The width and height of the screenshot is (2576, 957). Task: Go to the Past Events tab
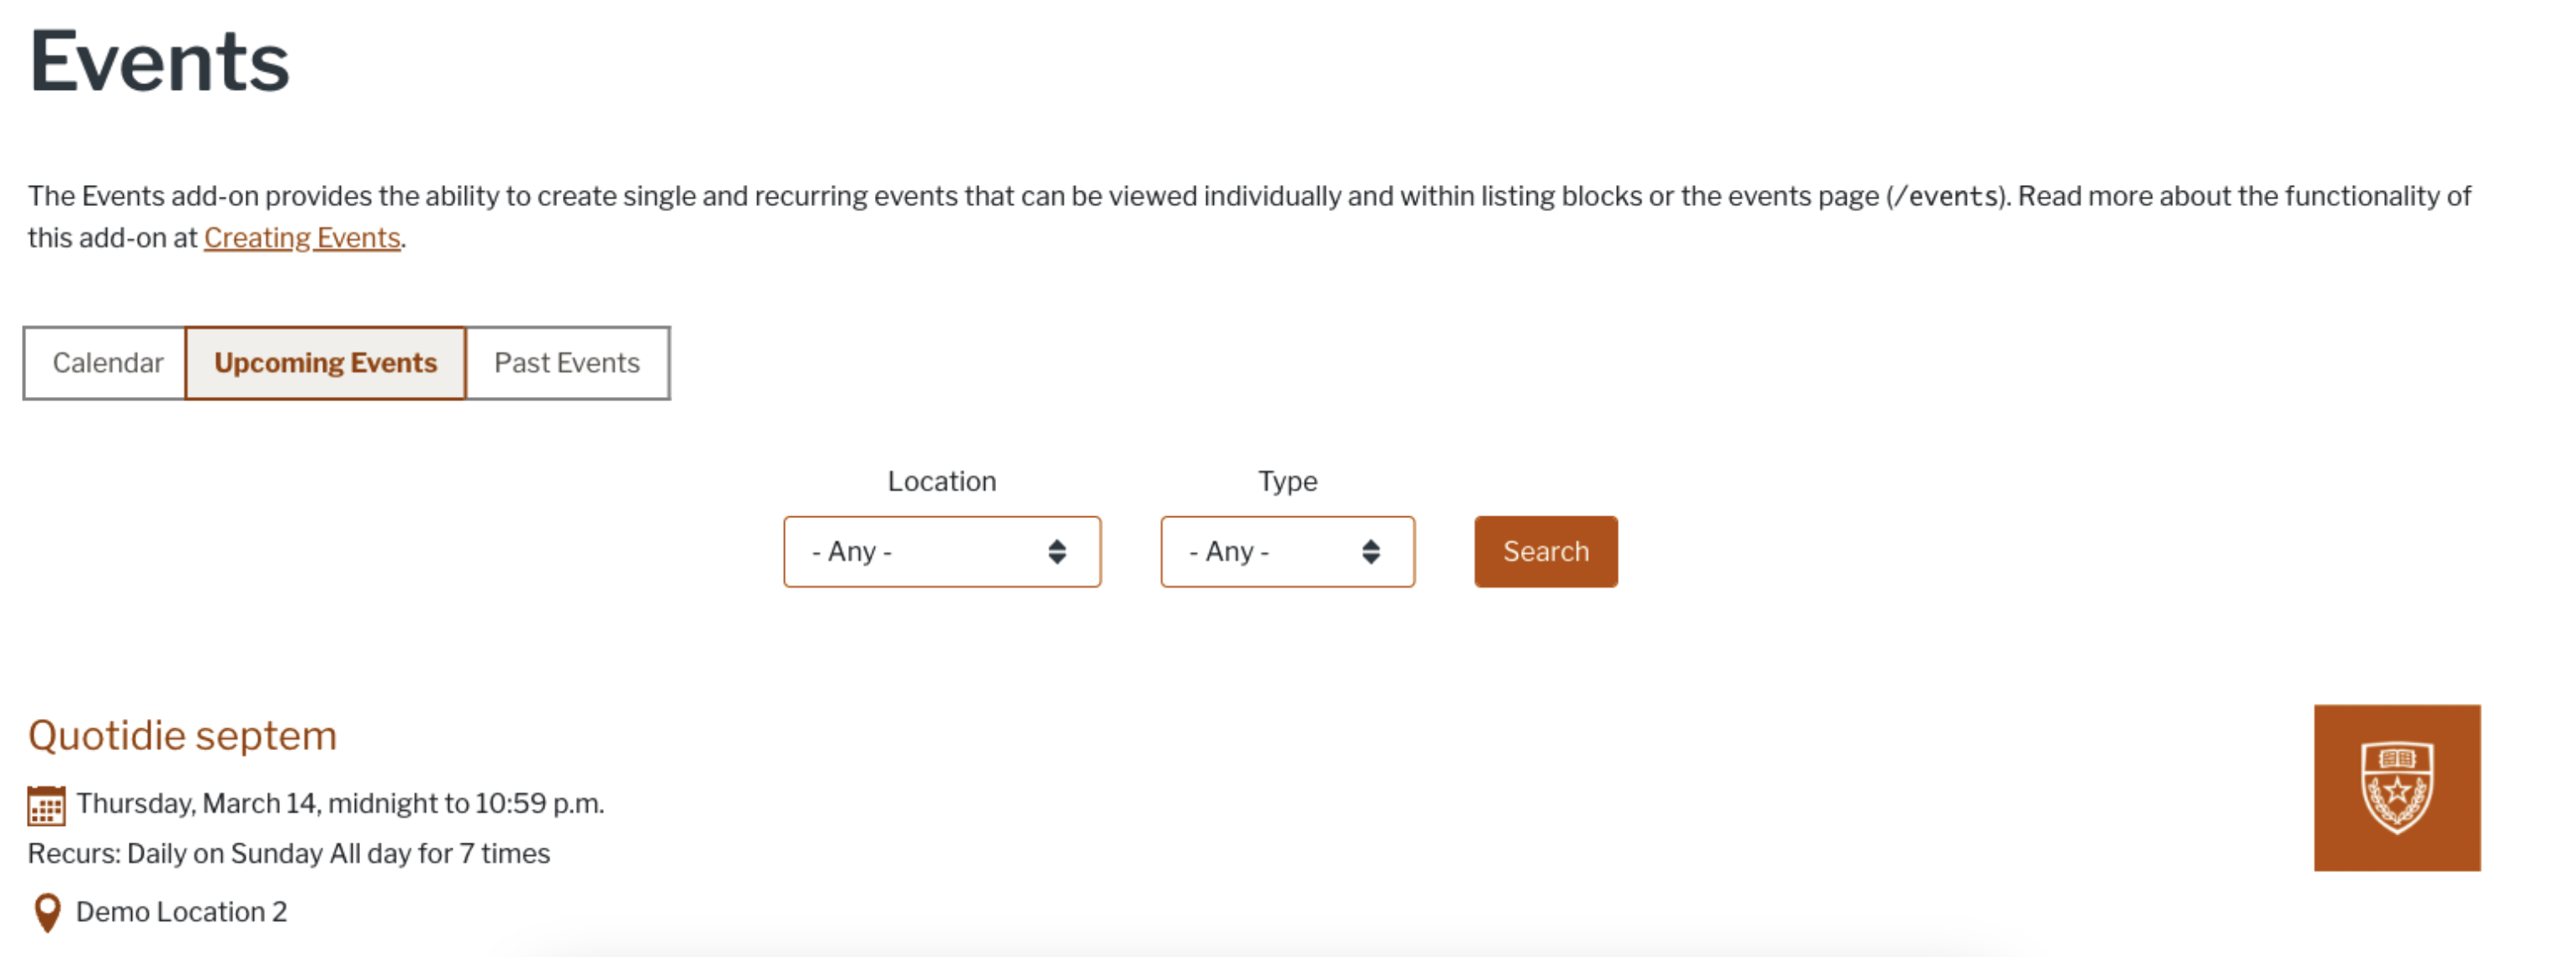[567, 363]
